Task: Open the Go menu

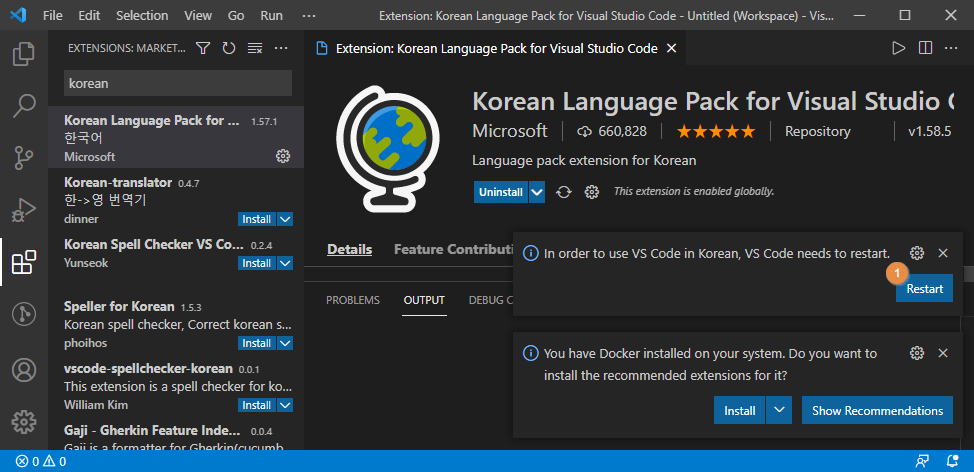Action: [236, 16]
